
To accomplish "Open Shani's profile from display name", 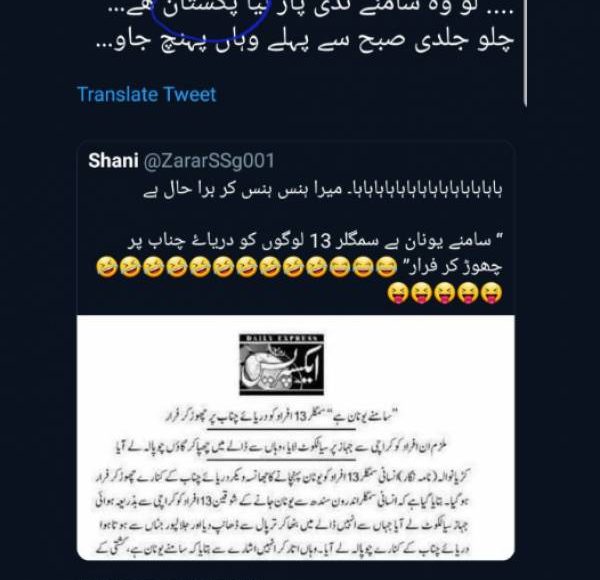I will (113, 160).
